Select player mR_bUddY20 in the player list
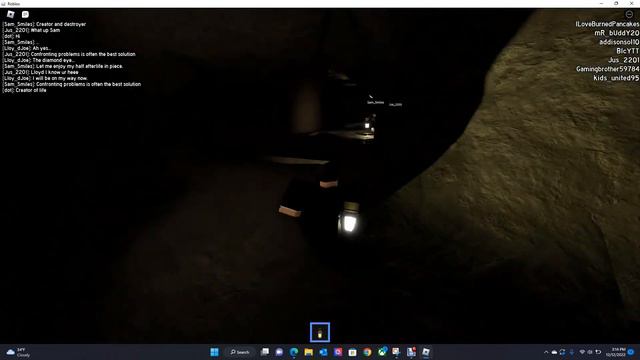 coord(616,33)
